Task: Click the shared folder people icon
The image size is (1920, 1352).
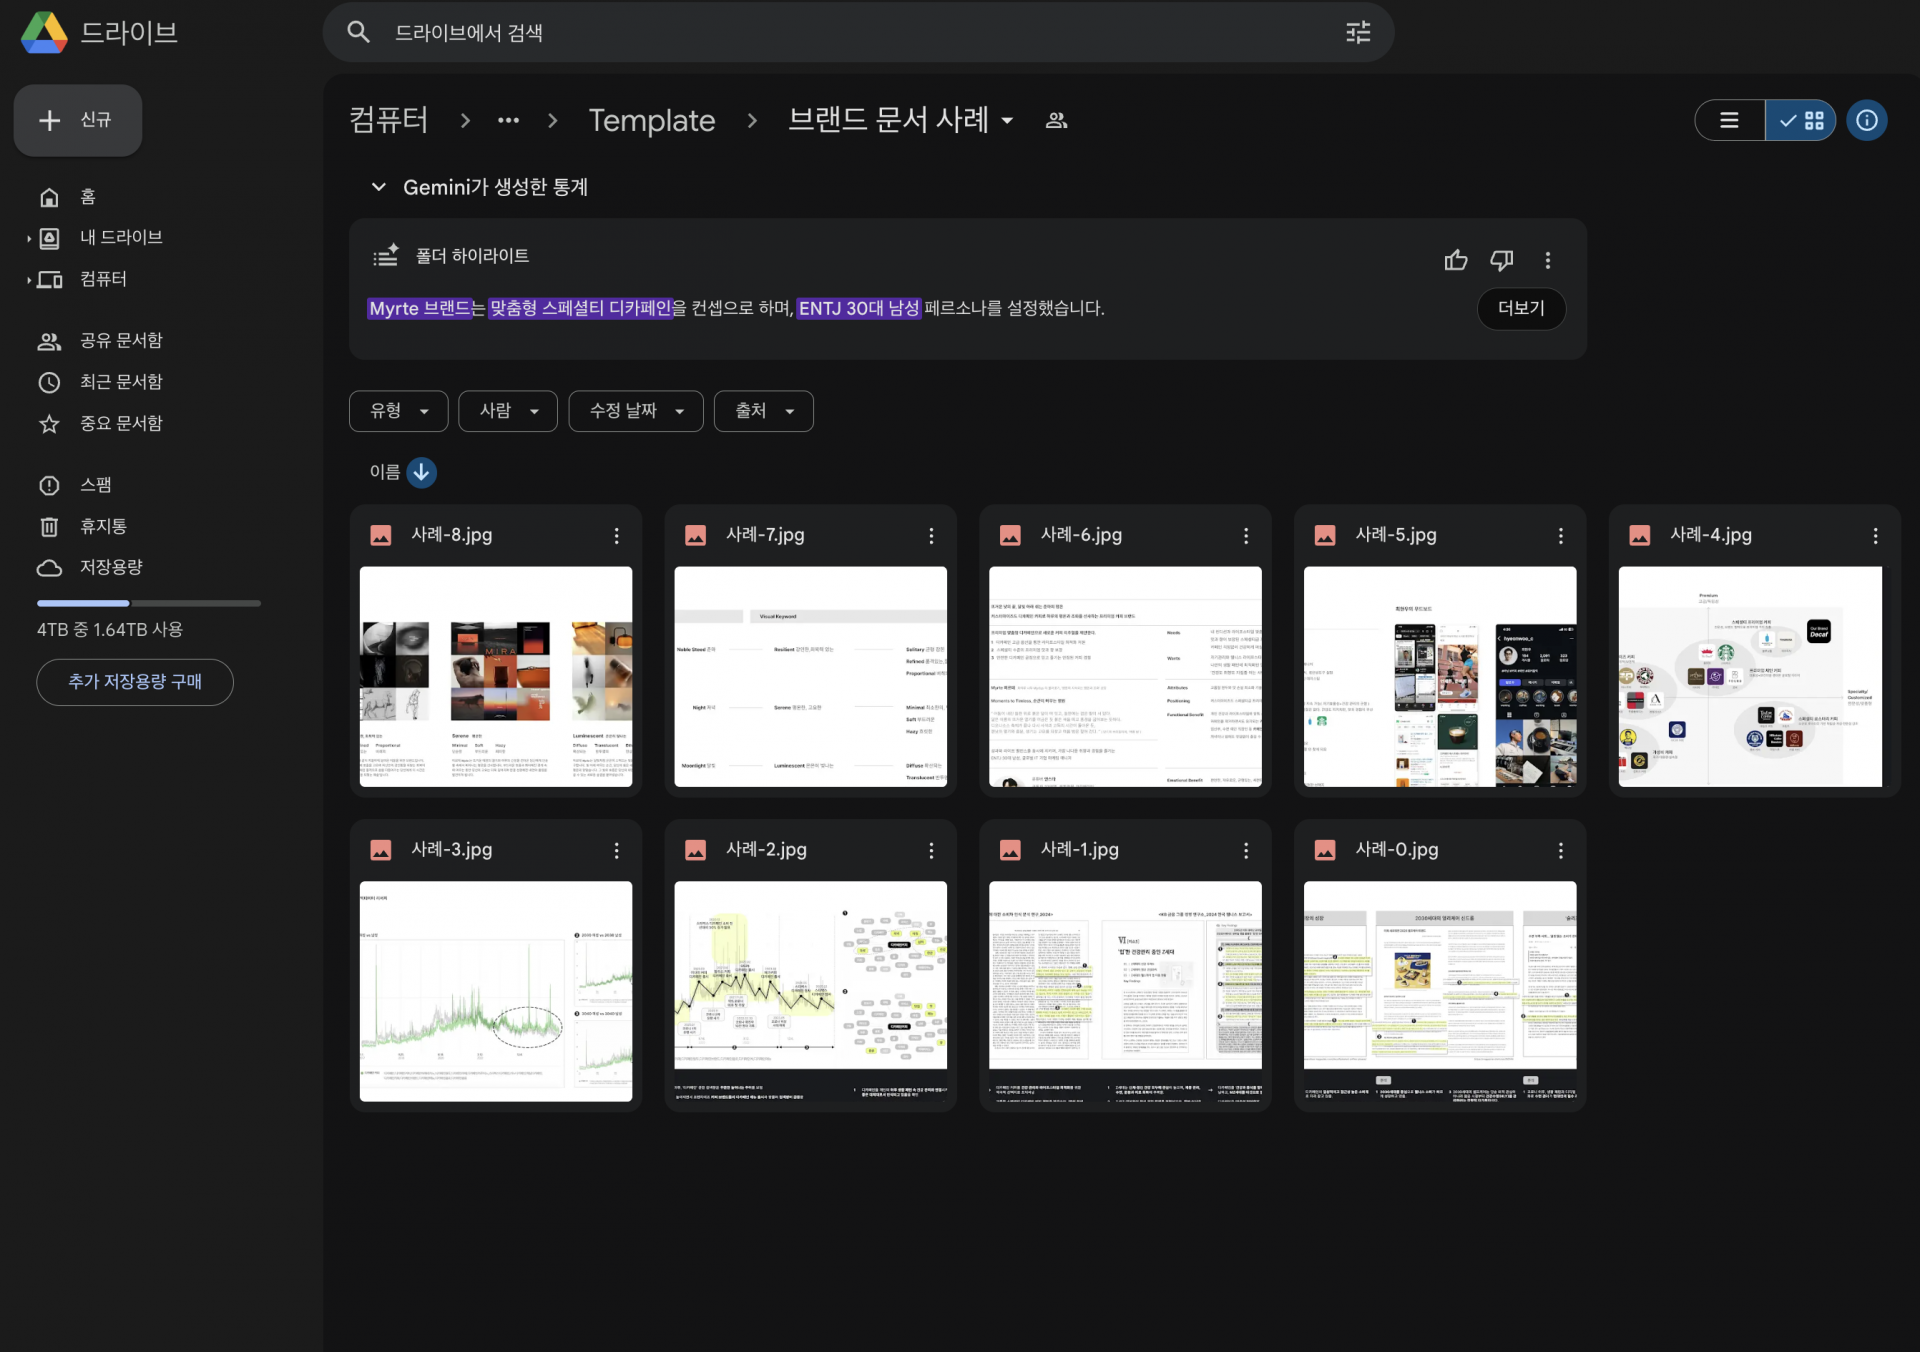Action: (1056, 120)
